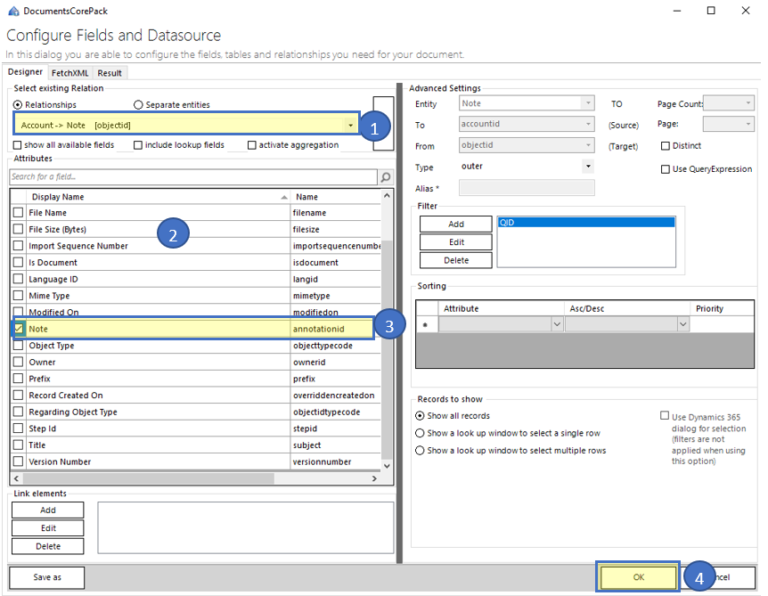This screenshot has width=768, height=596.
Task: Click the Save as button
Action: click(47, 577)
